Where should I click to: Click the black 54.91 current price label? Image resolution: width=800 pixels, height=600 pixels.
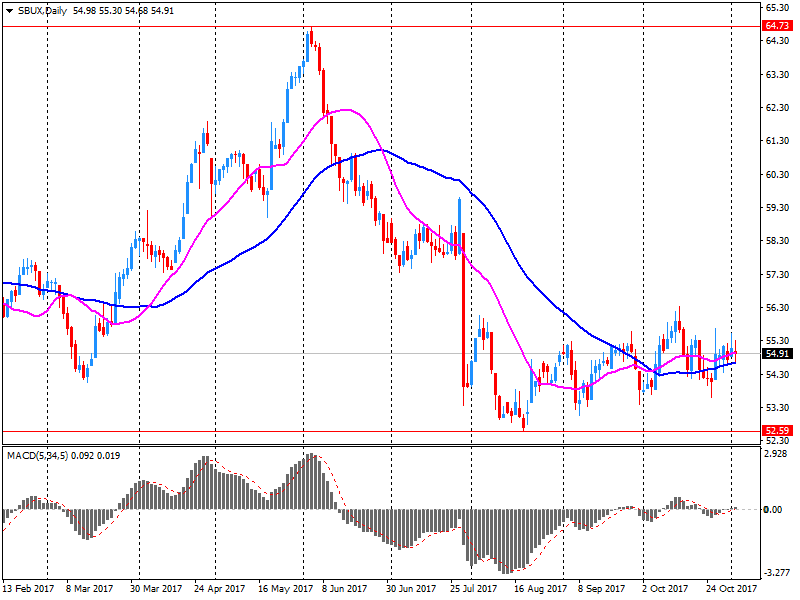pos(777,354)
